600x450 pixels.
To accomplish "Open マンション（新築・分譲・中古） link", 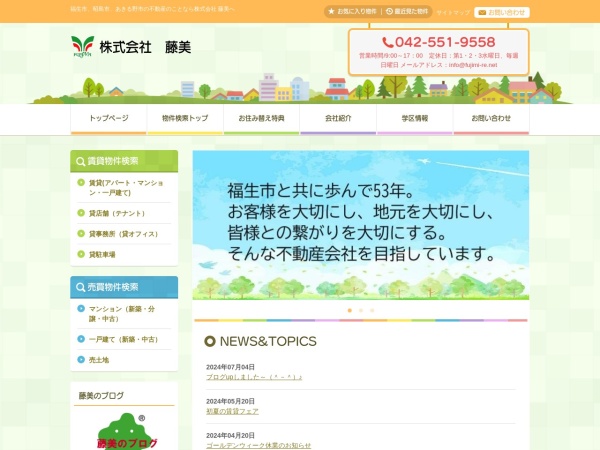I will click(122, 314).
